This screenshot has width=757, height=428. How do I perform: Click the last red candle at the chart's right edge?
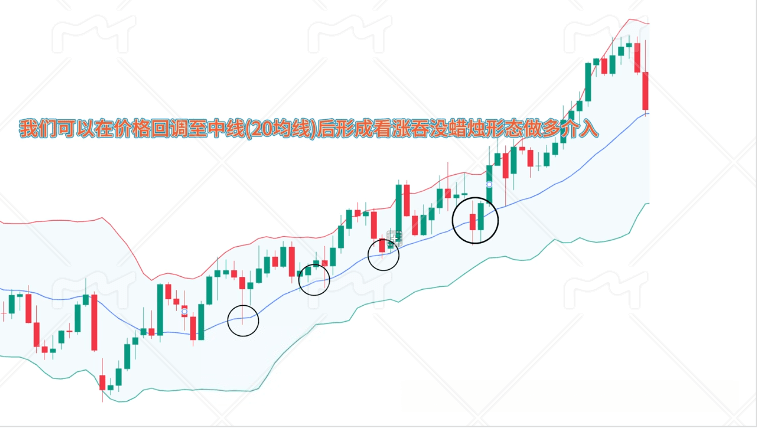647,91
